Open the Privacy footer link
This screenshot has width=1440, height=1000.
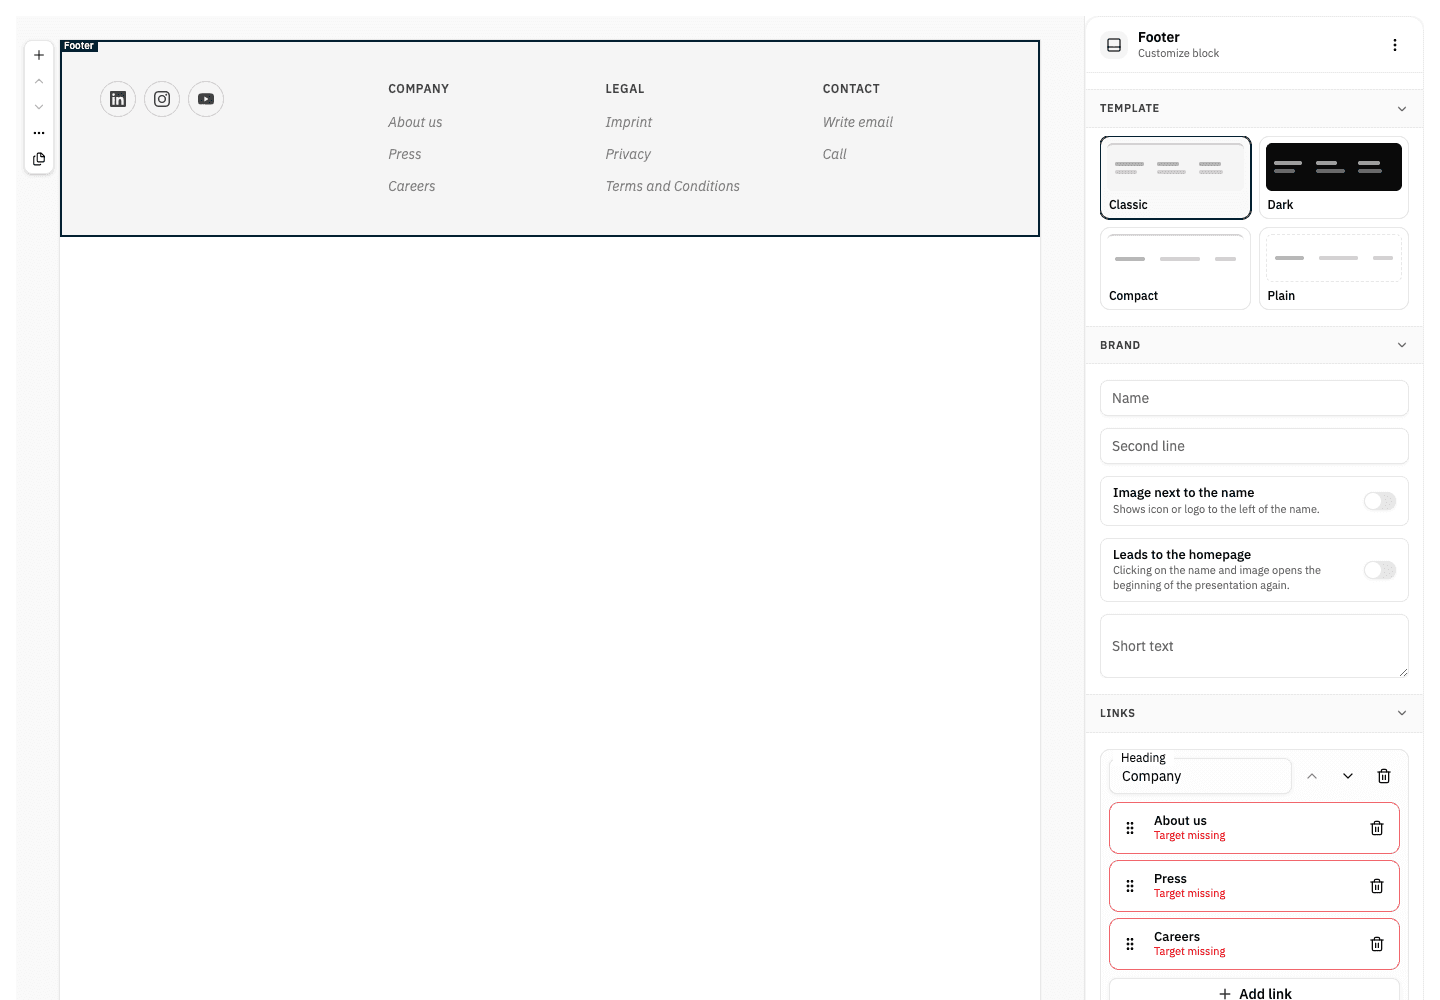628,154
